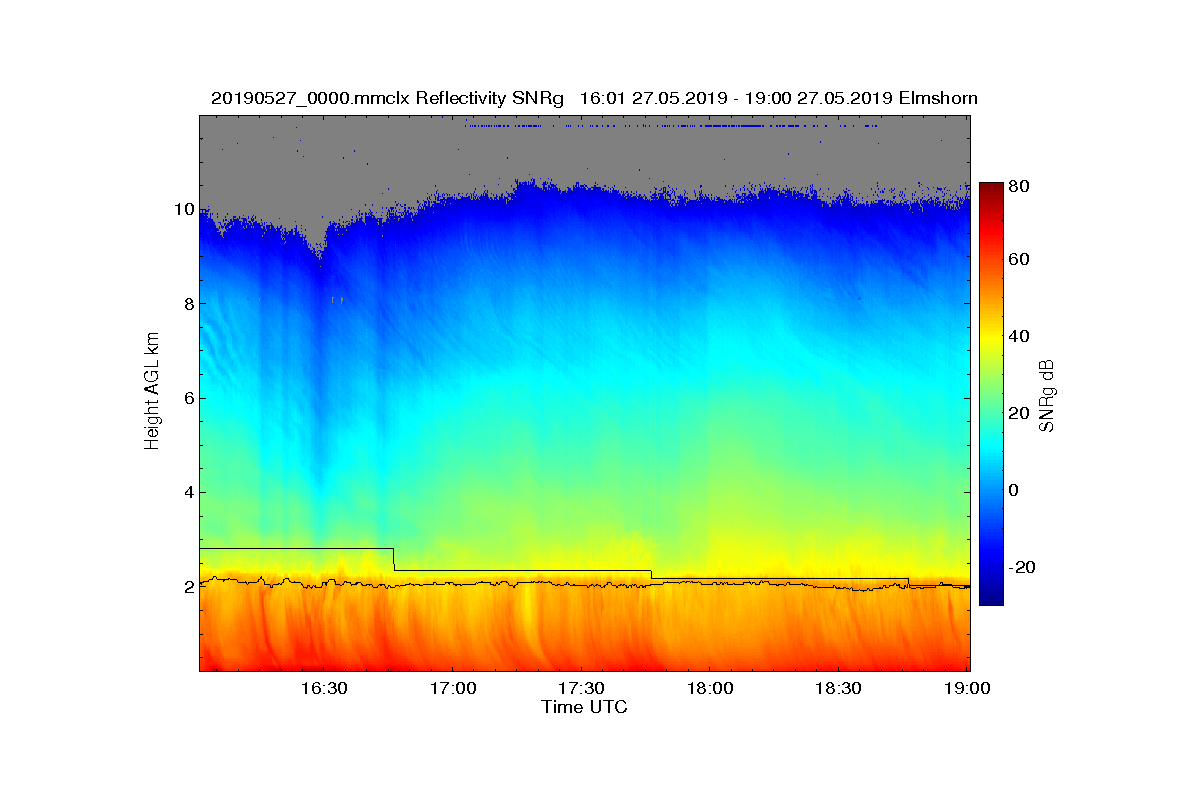Click the height tick label 6
1200x800 pixels.
click(189, 398)
